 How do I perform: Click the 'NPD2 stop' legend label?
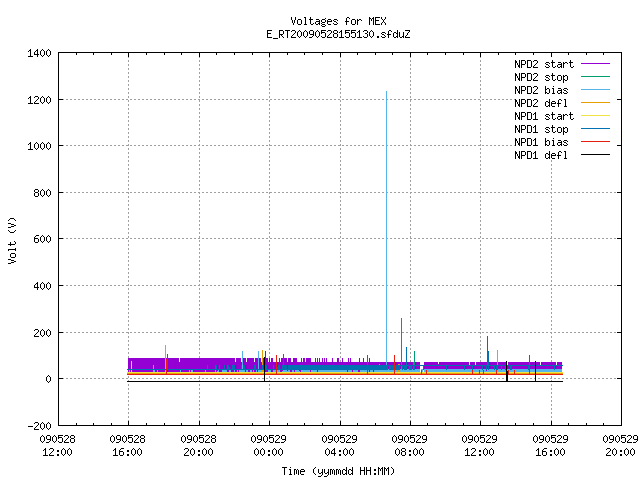pyautogui.click(x=541, y=77)
